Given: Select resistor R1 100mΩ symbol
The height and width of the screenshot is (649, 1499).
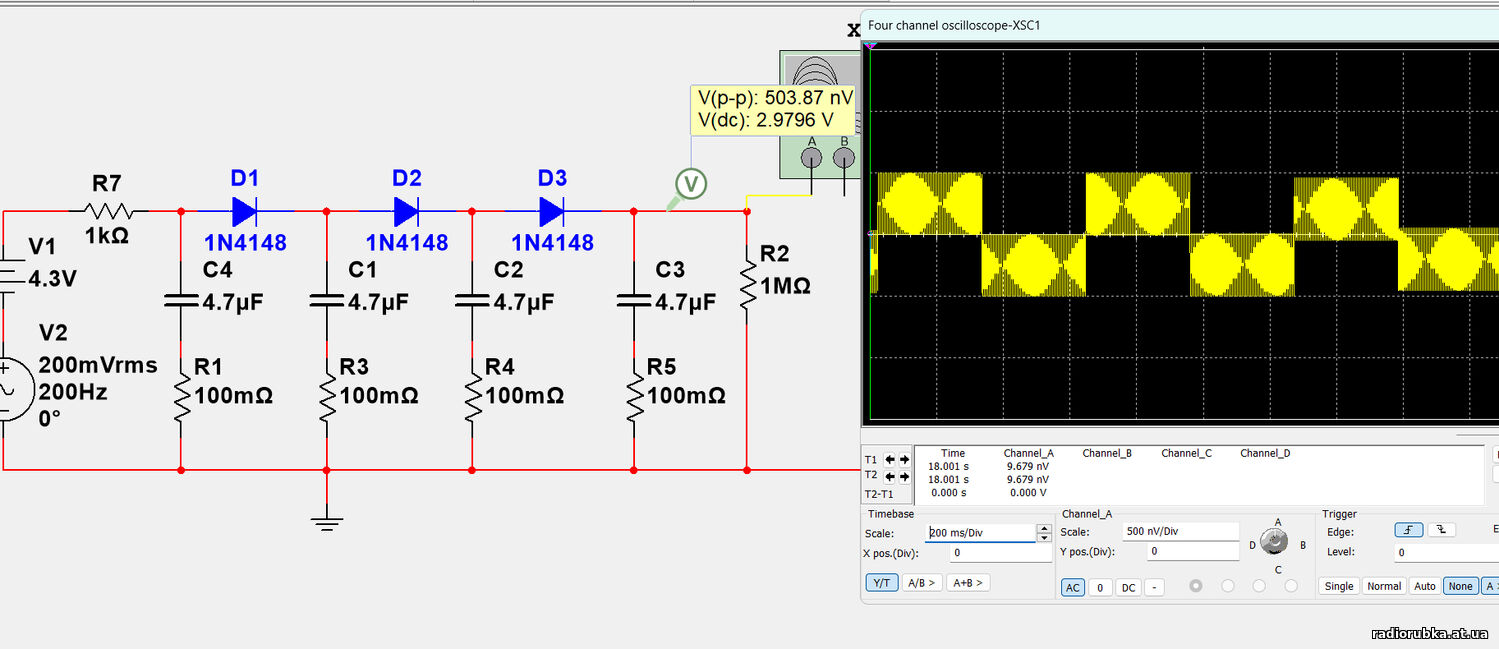Looking at the screenshot, I should point(181,396).
